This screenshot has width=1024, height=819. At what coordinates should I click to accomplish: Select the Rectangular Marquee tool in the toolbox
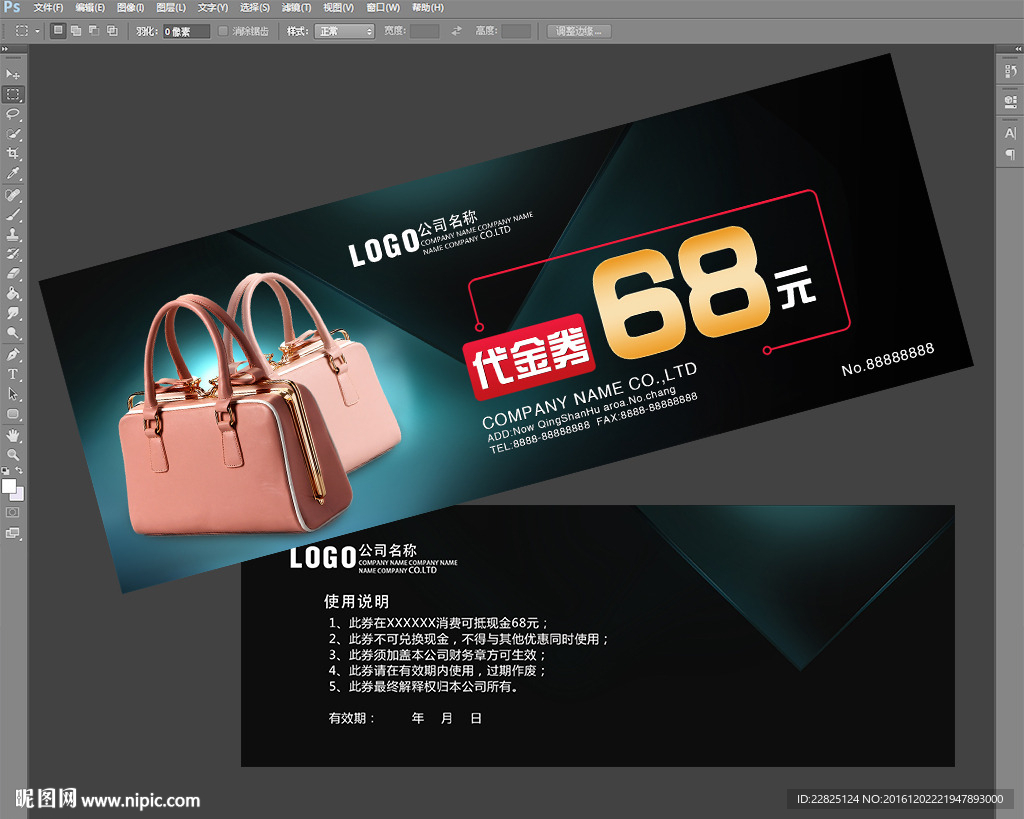[x=13, y=94]
